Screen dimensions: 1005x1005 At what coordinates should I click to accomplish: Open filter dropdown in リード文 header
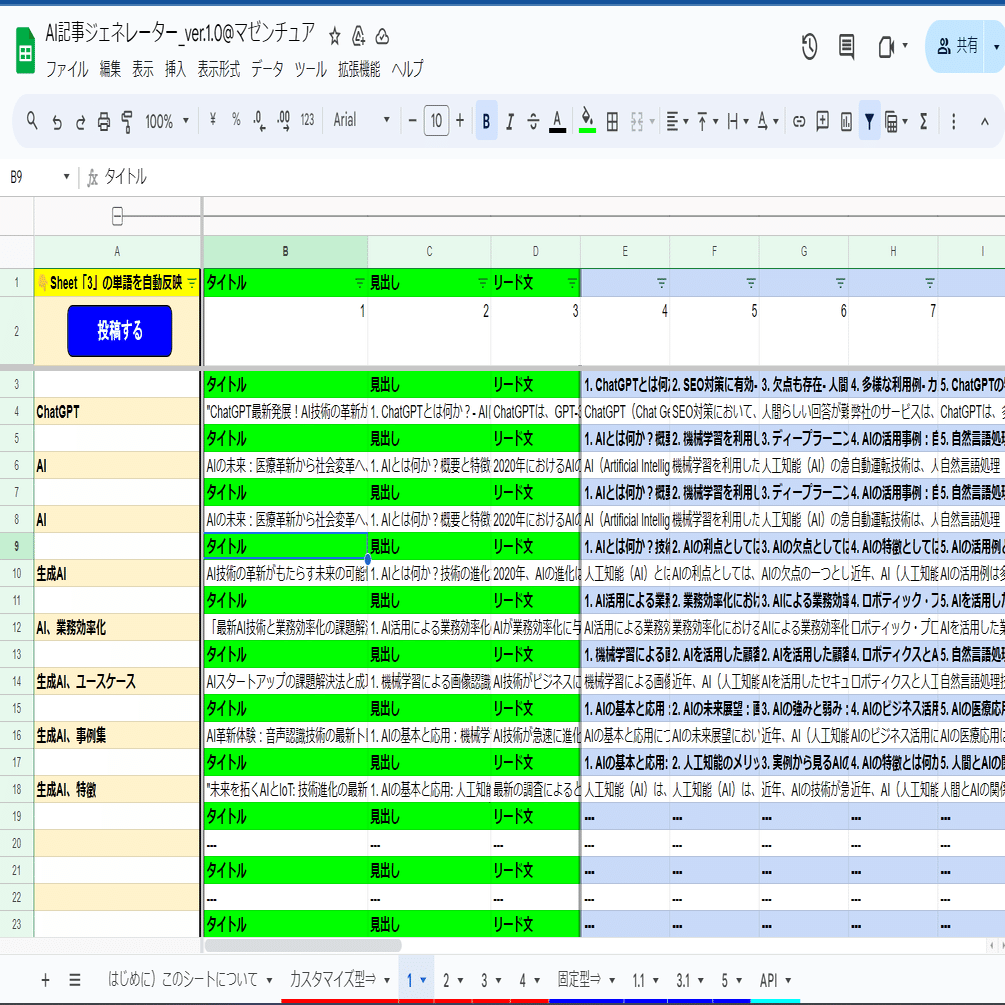[572, 283]
